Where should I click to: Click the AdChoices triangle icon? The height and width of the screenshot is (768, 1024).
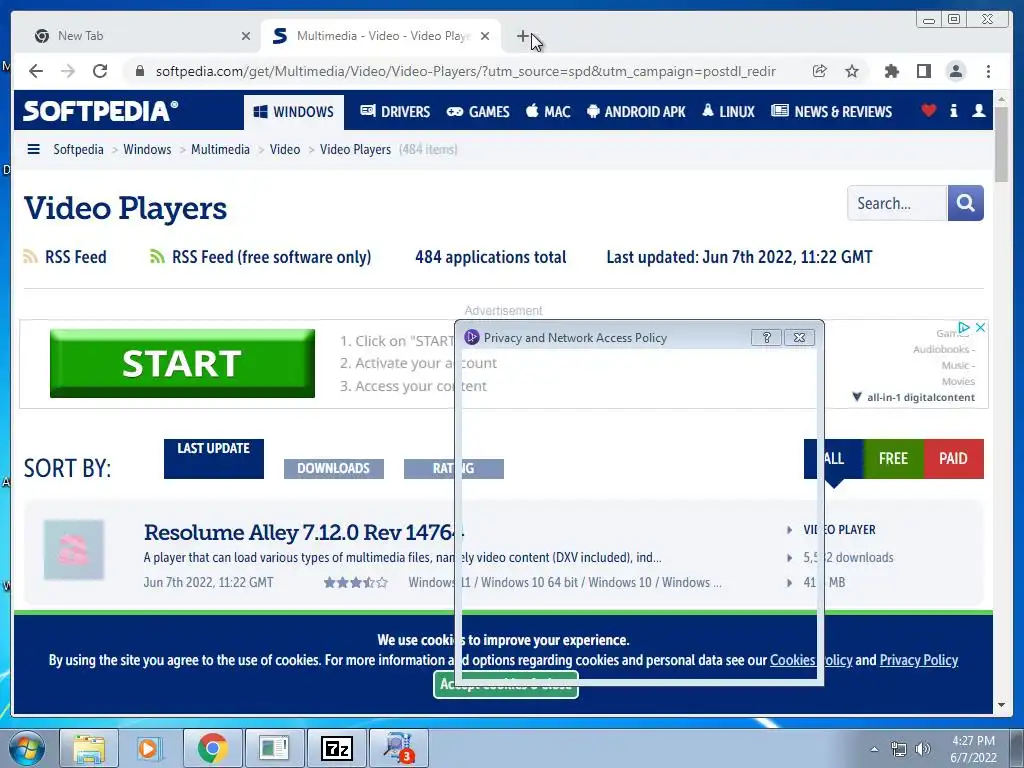click(964, 327)
